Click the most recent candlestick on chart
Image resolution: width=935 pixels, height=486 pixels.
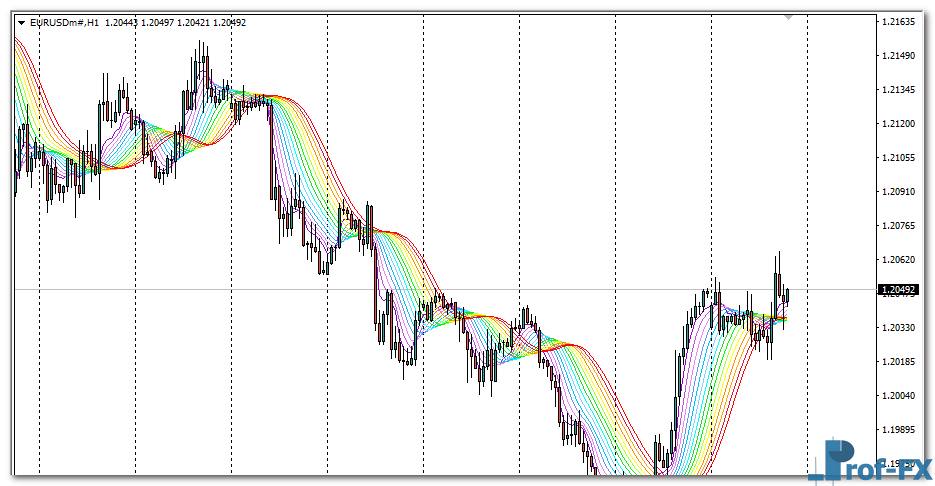click(787, 296)
